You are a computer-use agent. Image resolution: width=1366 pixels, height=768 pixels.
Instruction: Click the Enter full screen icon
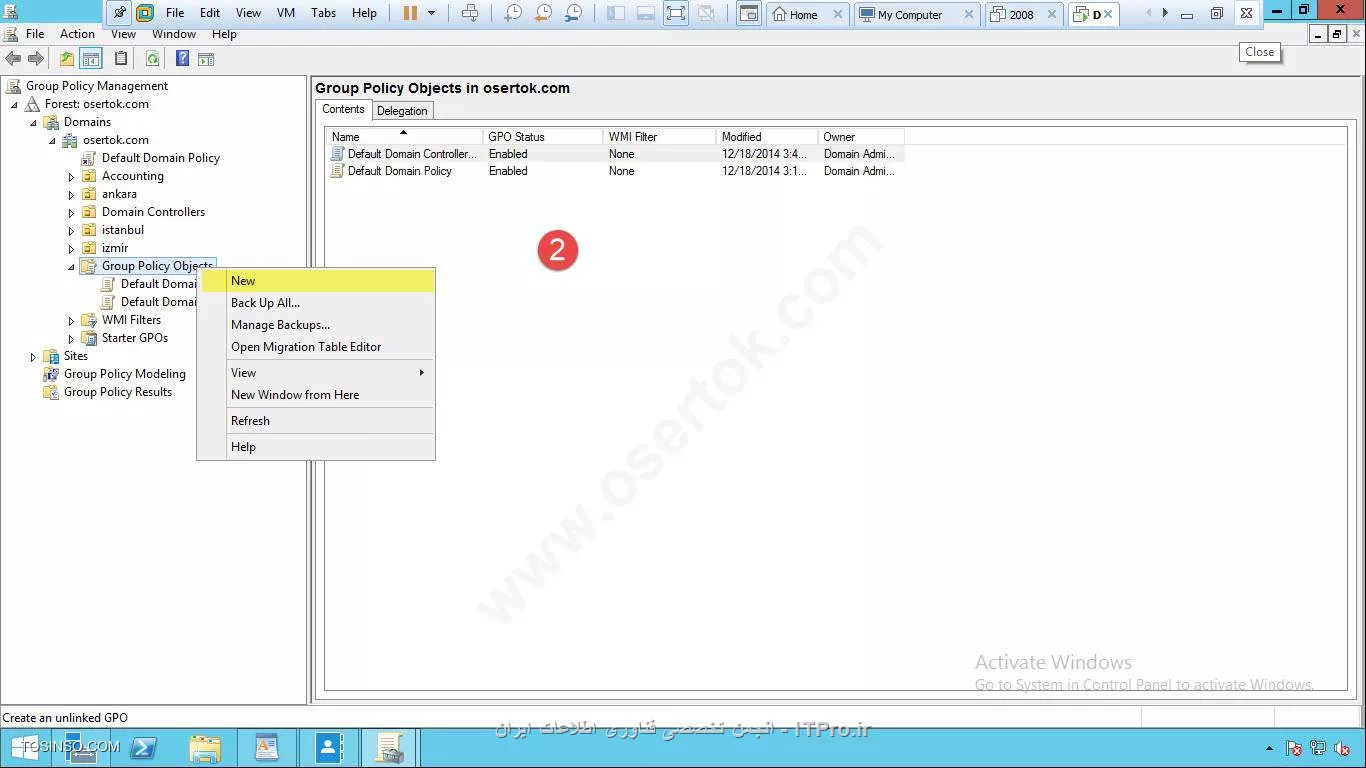[x=676, y=13]
